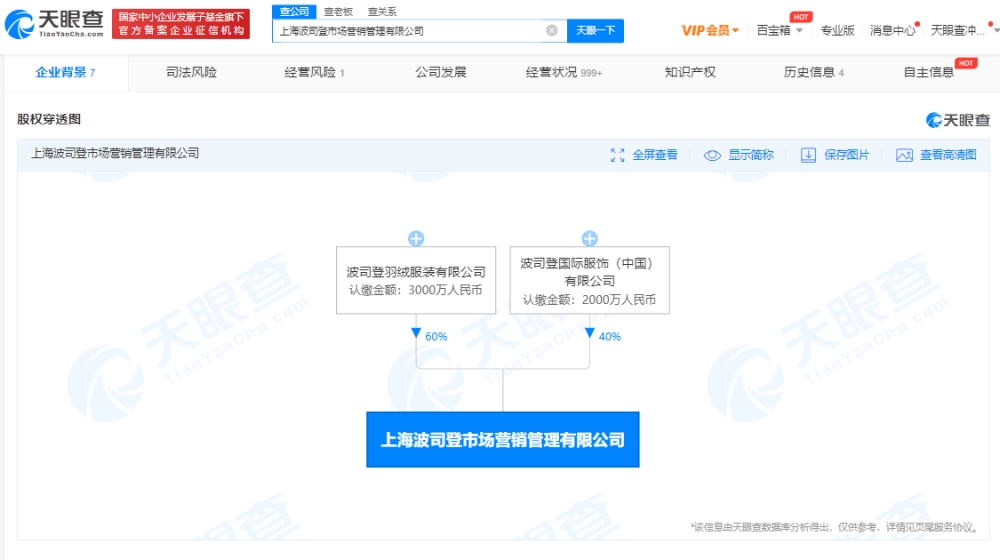Open the 专业版 link

pyautogui.click(x=837, y=30)
